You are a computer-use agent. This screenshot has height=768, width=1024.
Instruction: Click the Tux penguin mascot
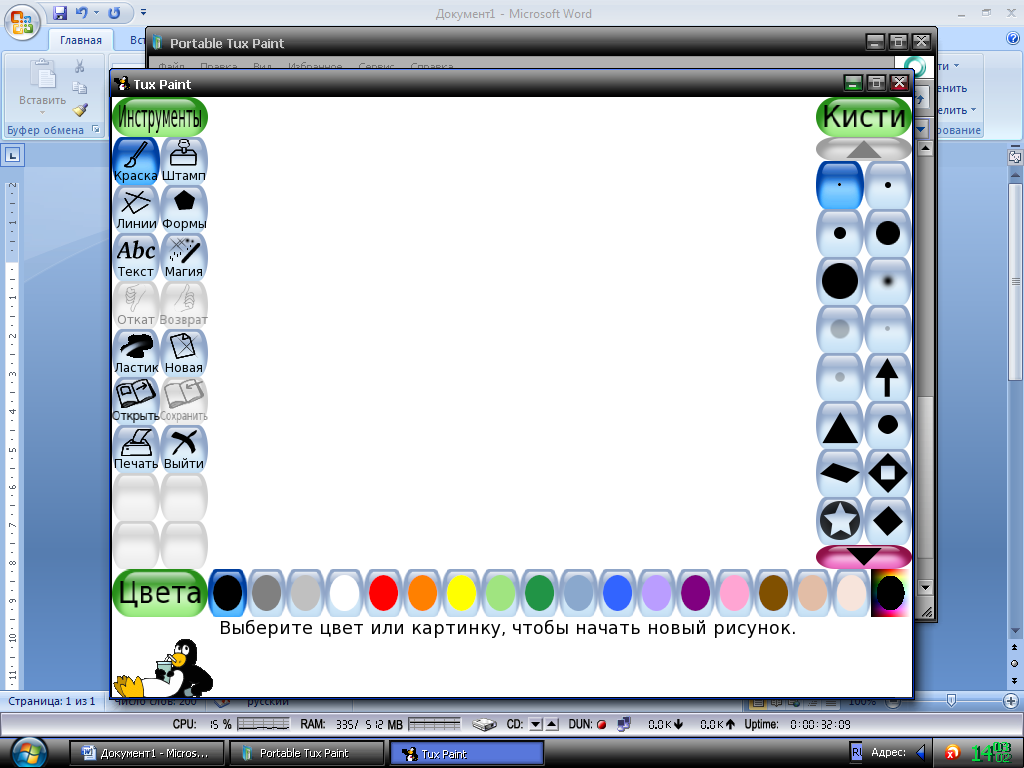pos(164,668)
